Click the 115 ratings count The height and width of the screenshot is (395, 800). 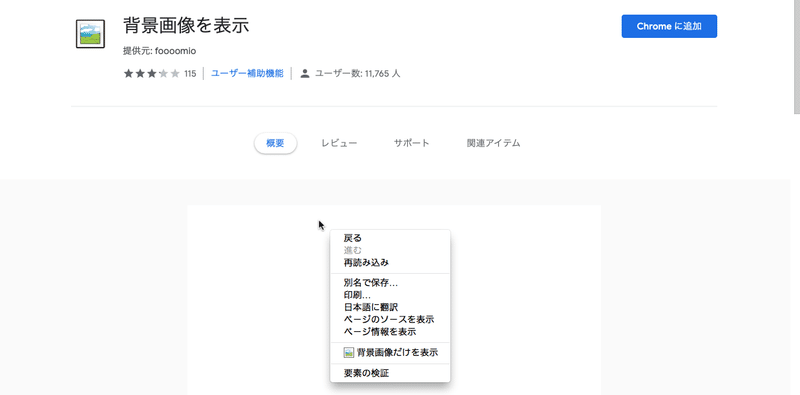[x=190, y=74]
